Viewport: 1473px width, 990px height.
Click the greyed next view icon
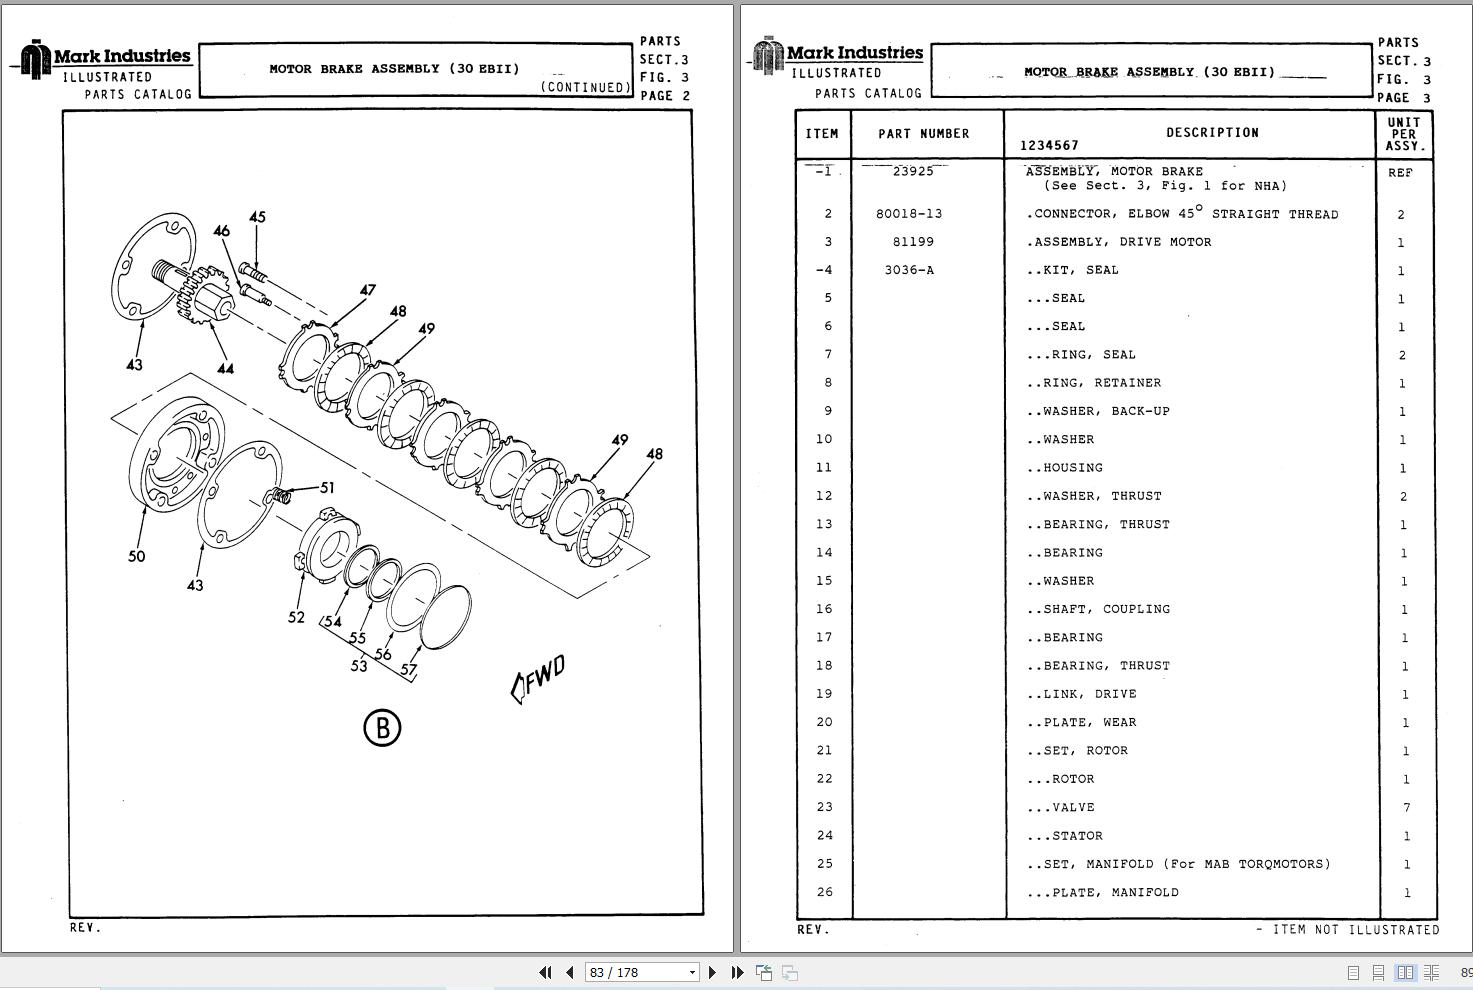[x=789, y=972]
